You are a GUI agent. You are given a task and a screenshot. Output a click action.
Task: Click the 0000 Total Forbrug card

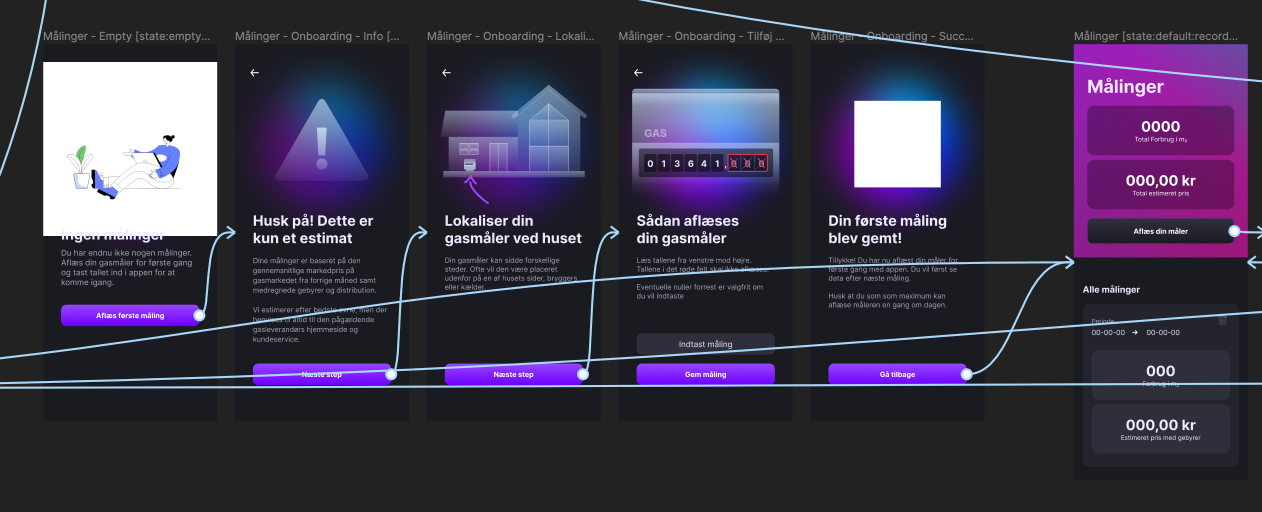click(x=1161, y=130)
